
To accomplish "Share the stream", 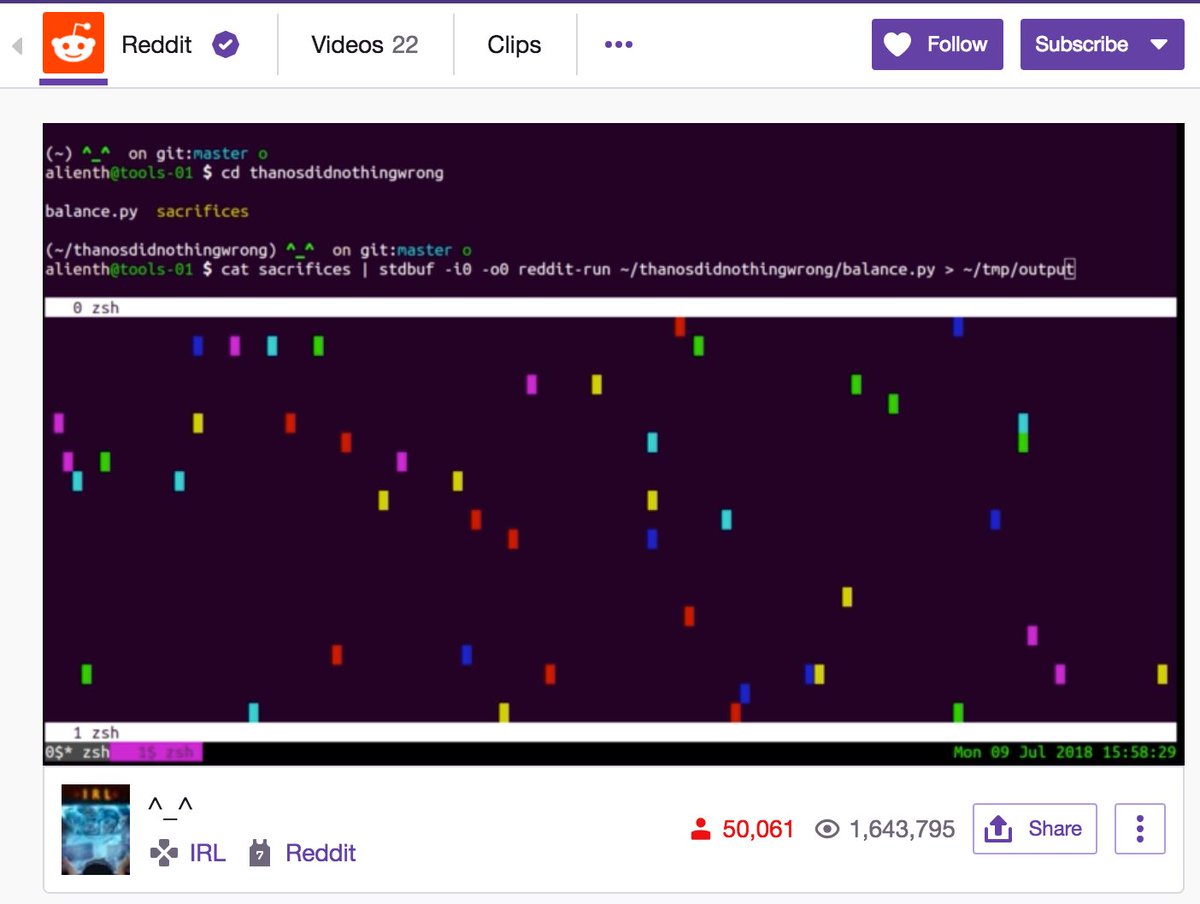I will coord(1035,829).
